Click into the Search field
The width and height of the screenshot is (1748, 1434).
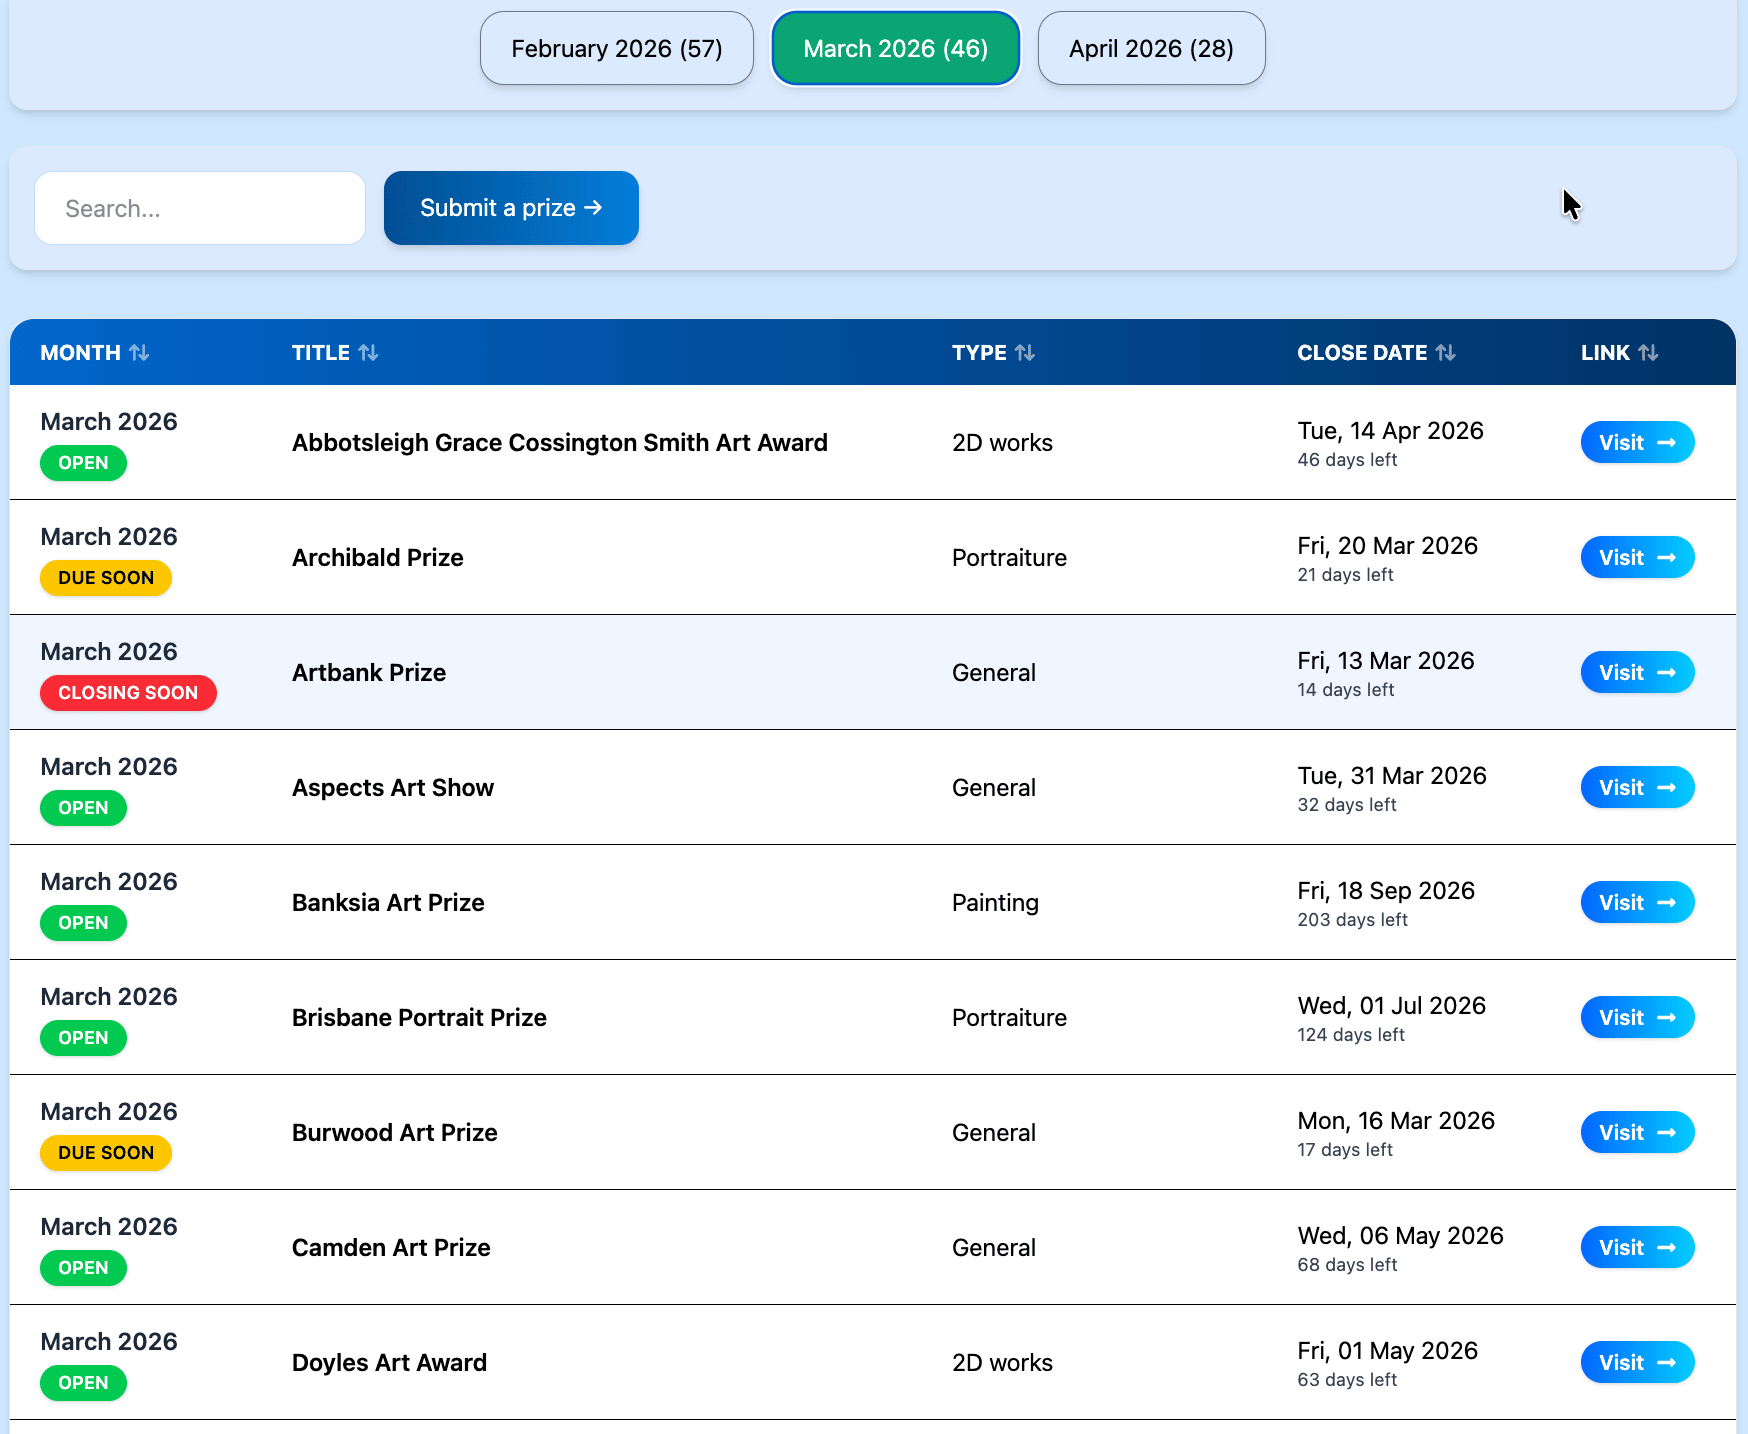point(200,208)
